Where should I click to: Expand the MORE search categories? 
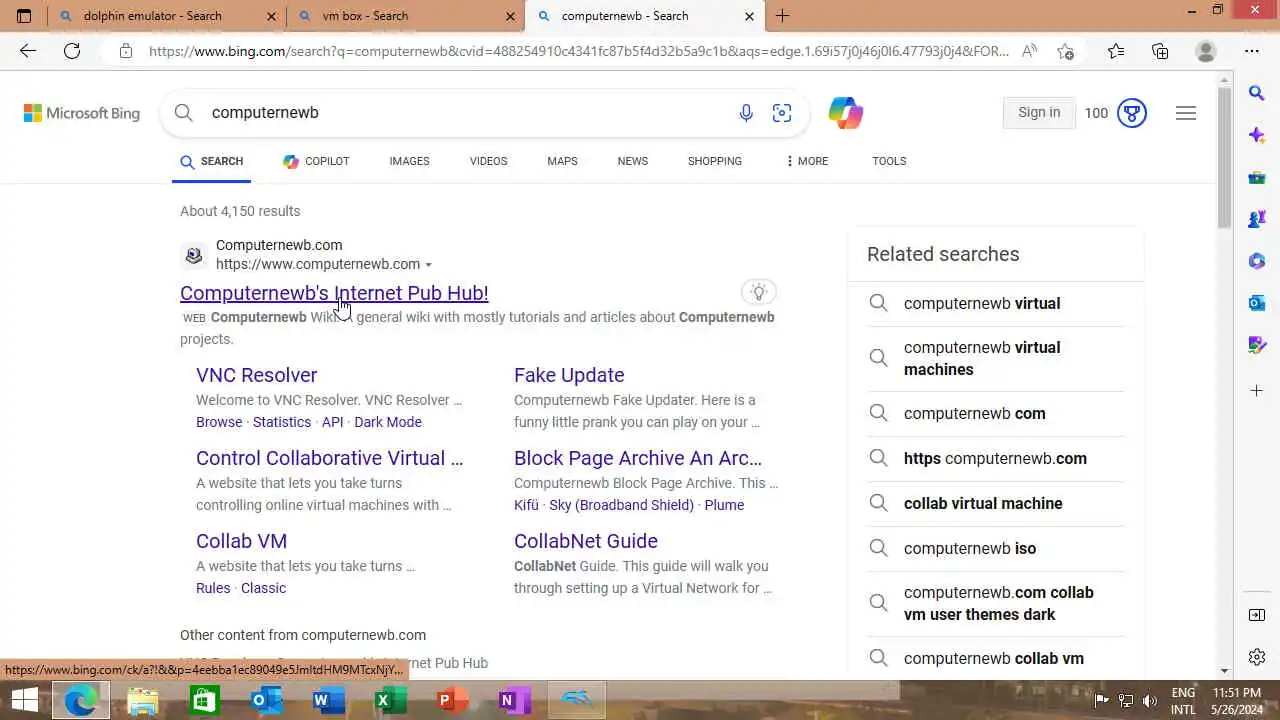tap(806, 161)
